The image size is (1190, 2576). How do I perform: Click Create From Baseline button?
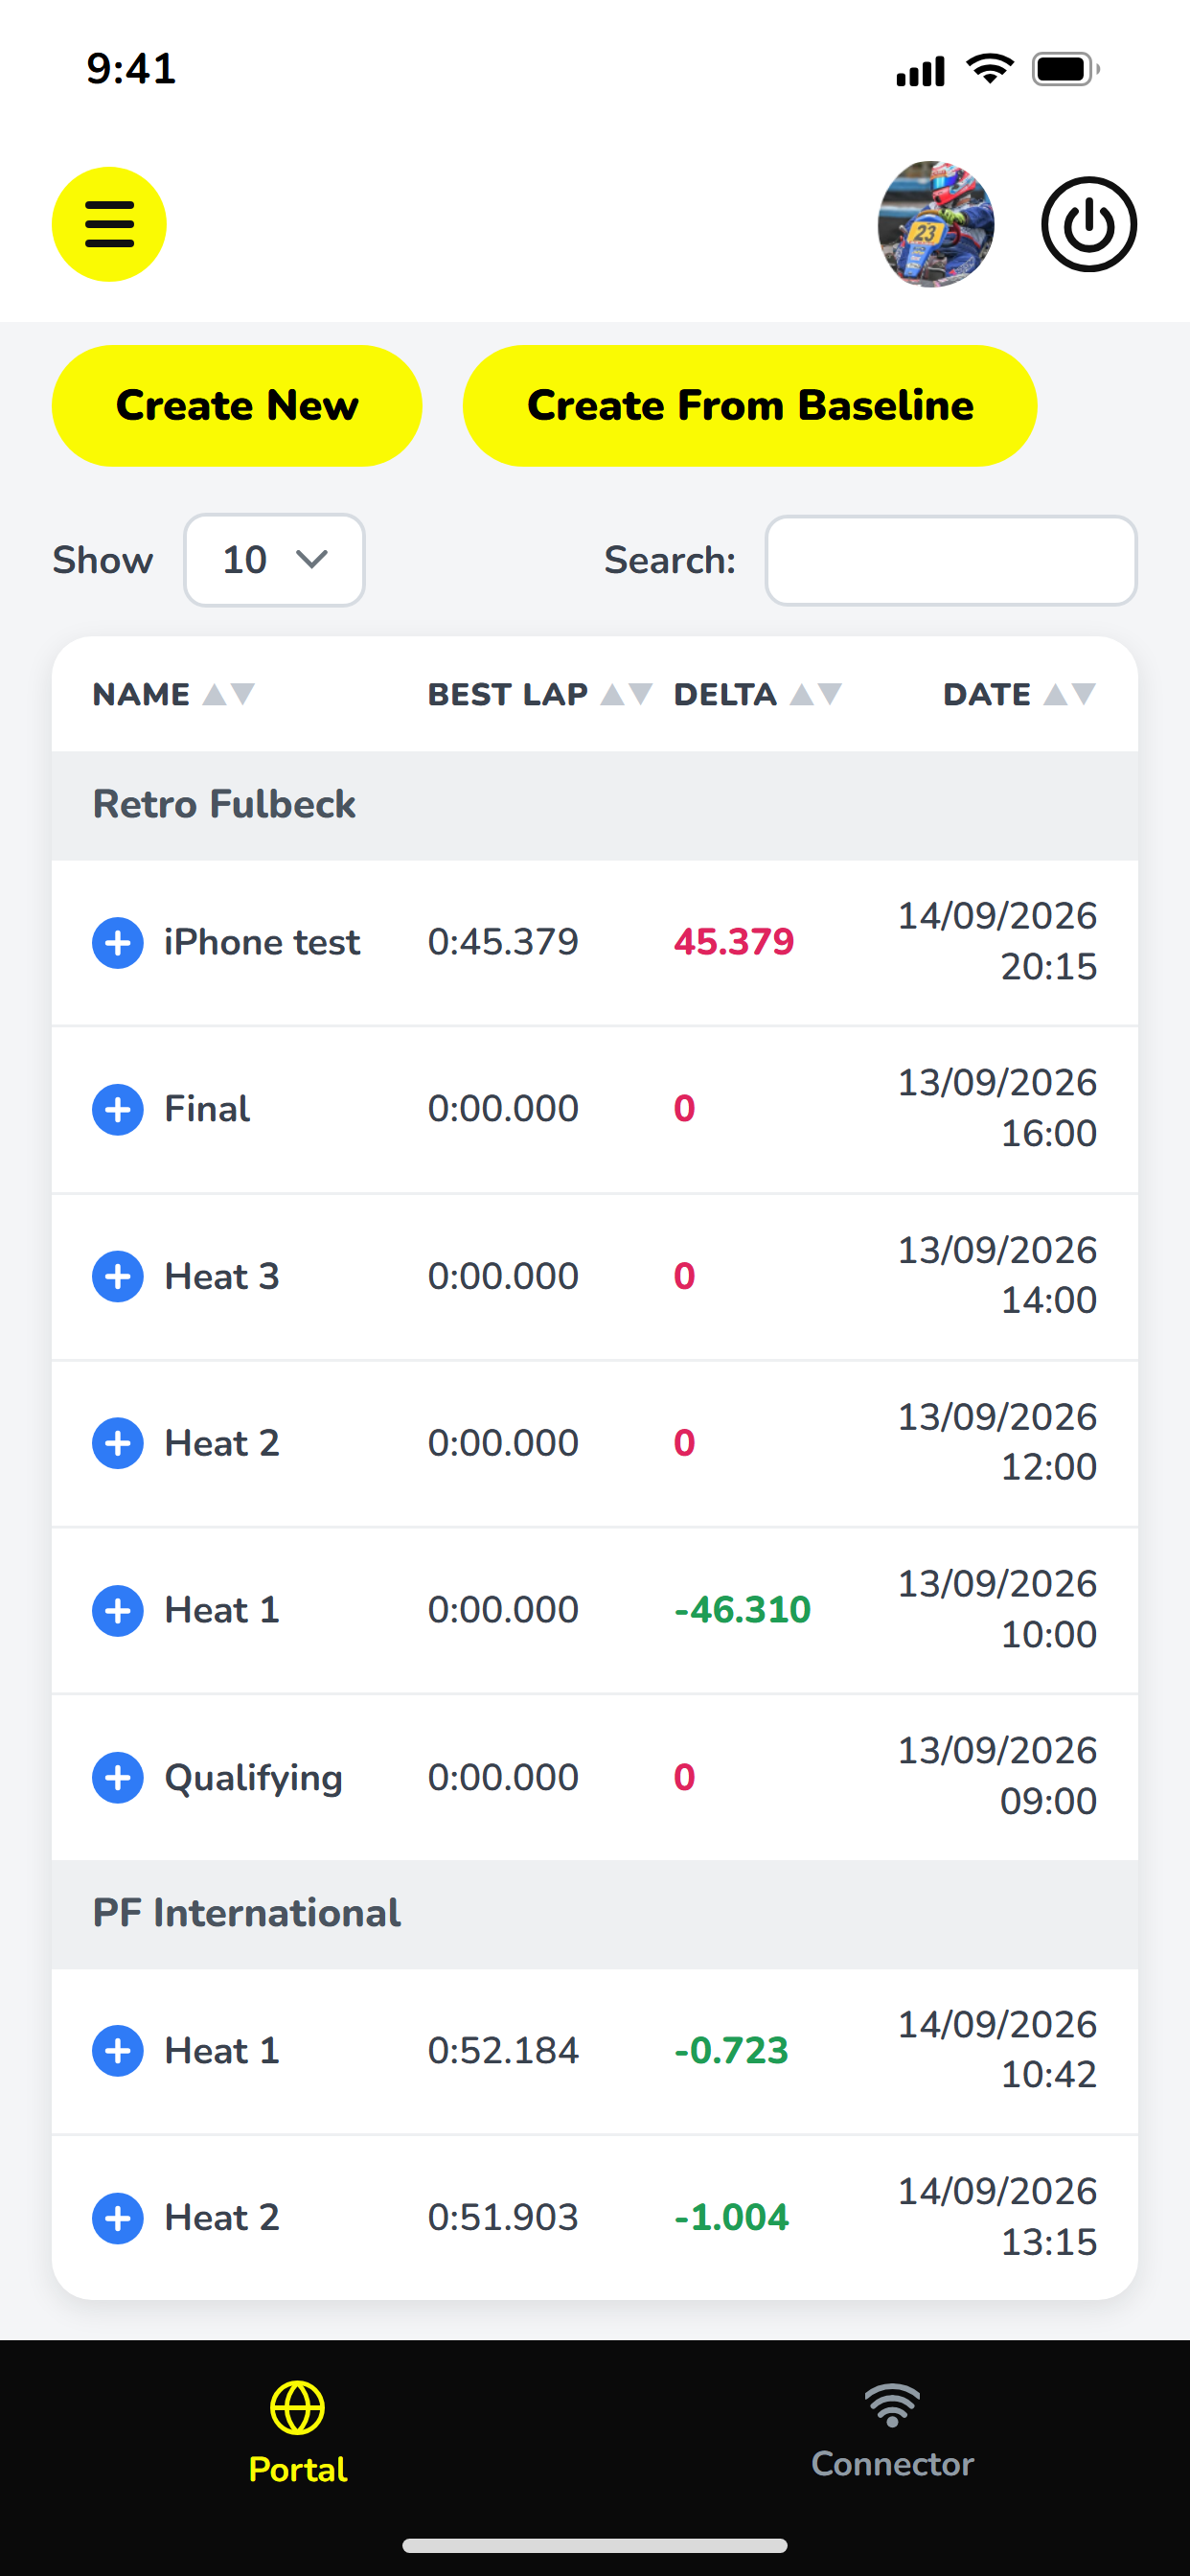click(x=750, y=406)
